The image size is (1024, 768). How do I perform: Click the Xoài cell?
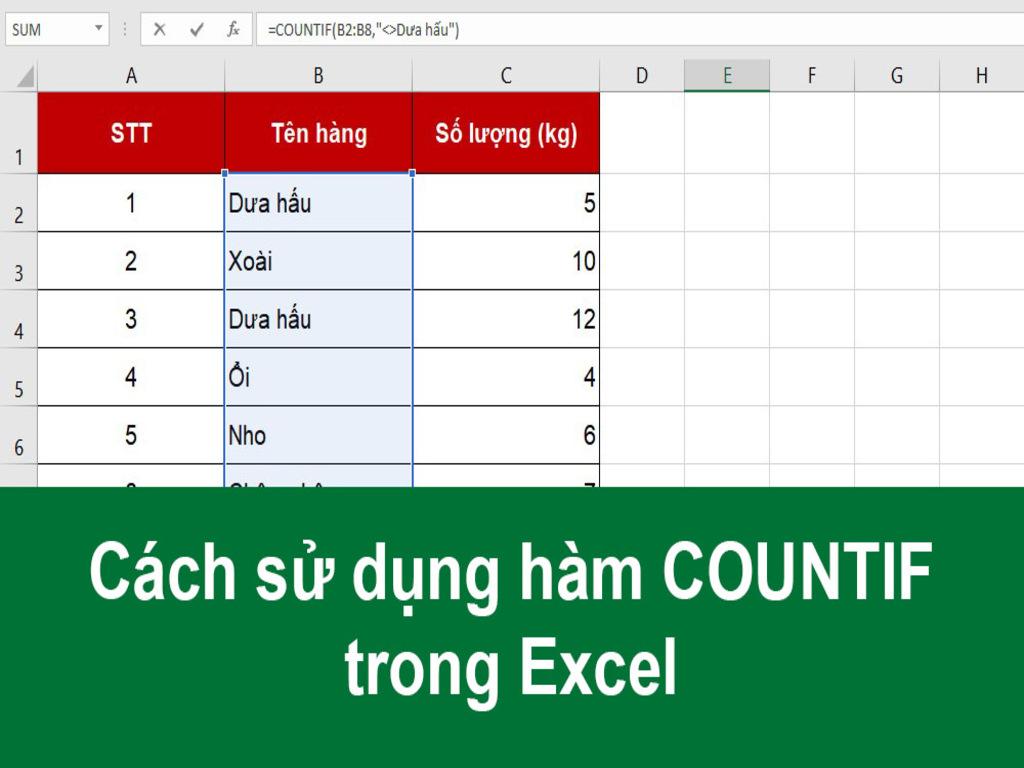[x=319, y=261]
